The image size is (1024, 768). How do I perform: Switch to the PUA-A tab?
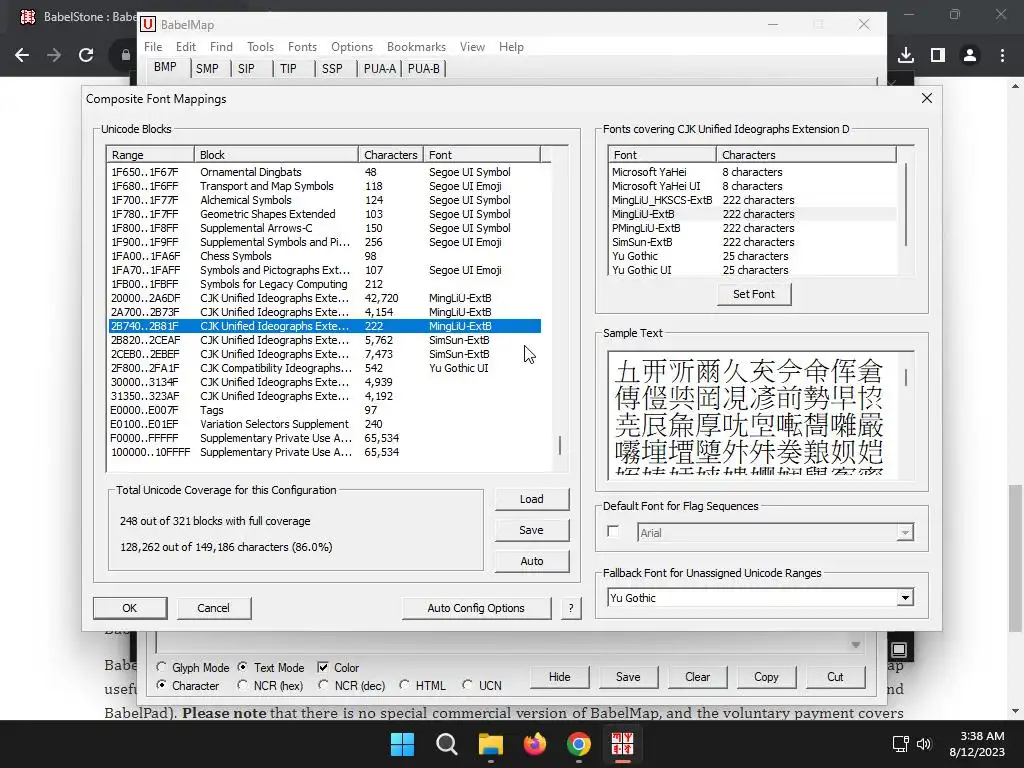pyautogui.click(x=379, y=69)
